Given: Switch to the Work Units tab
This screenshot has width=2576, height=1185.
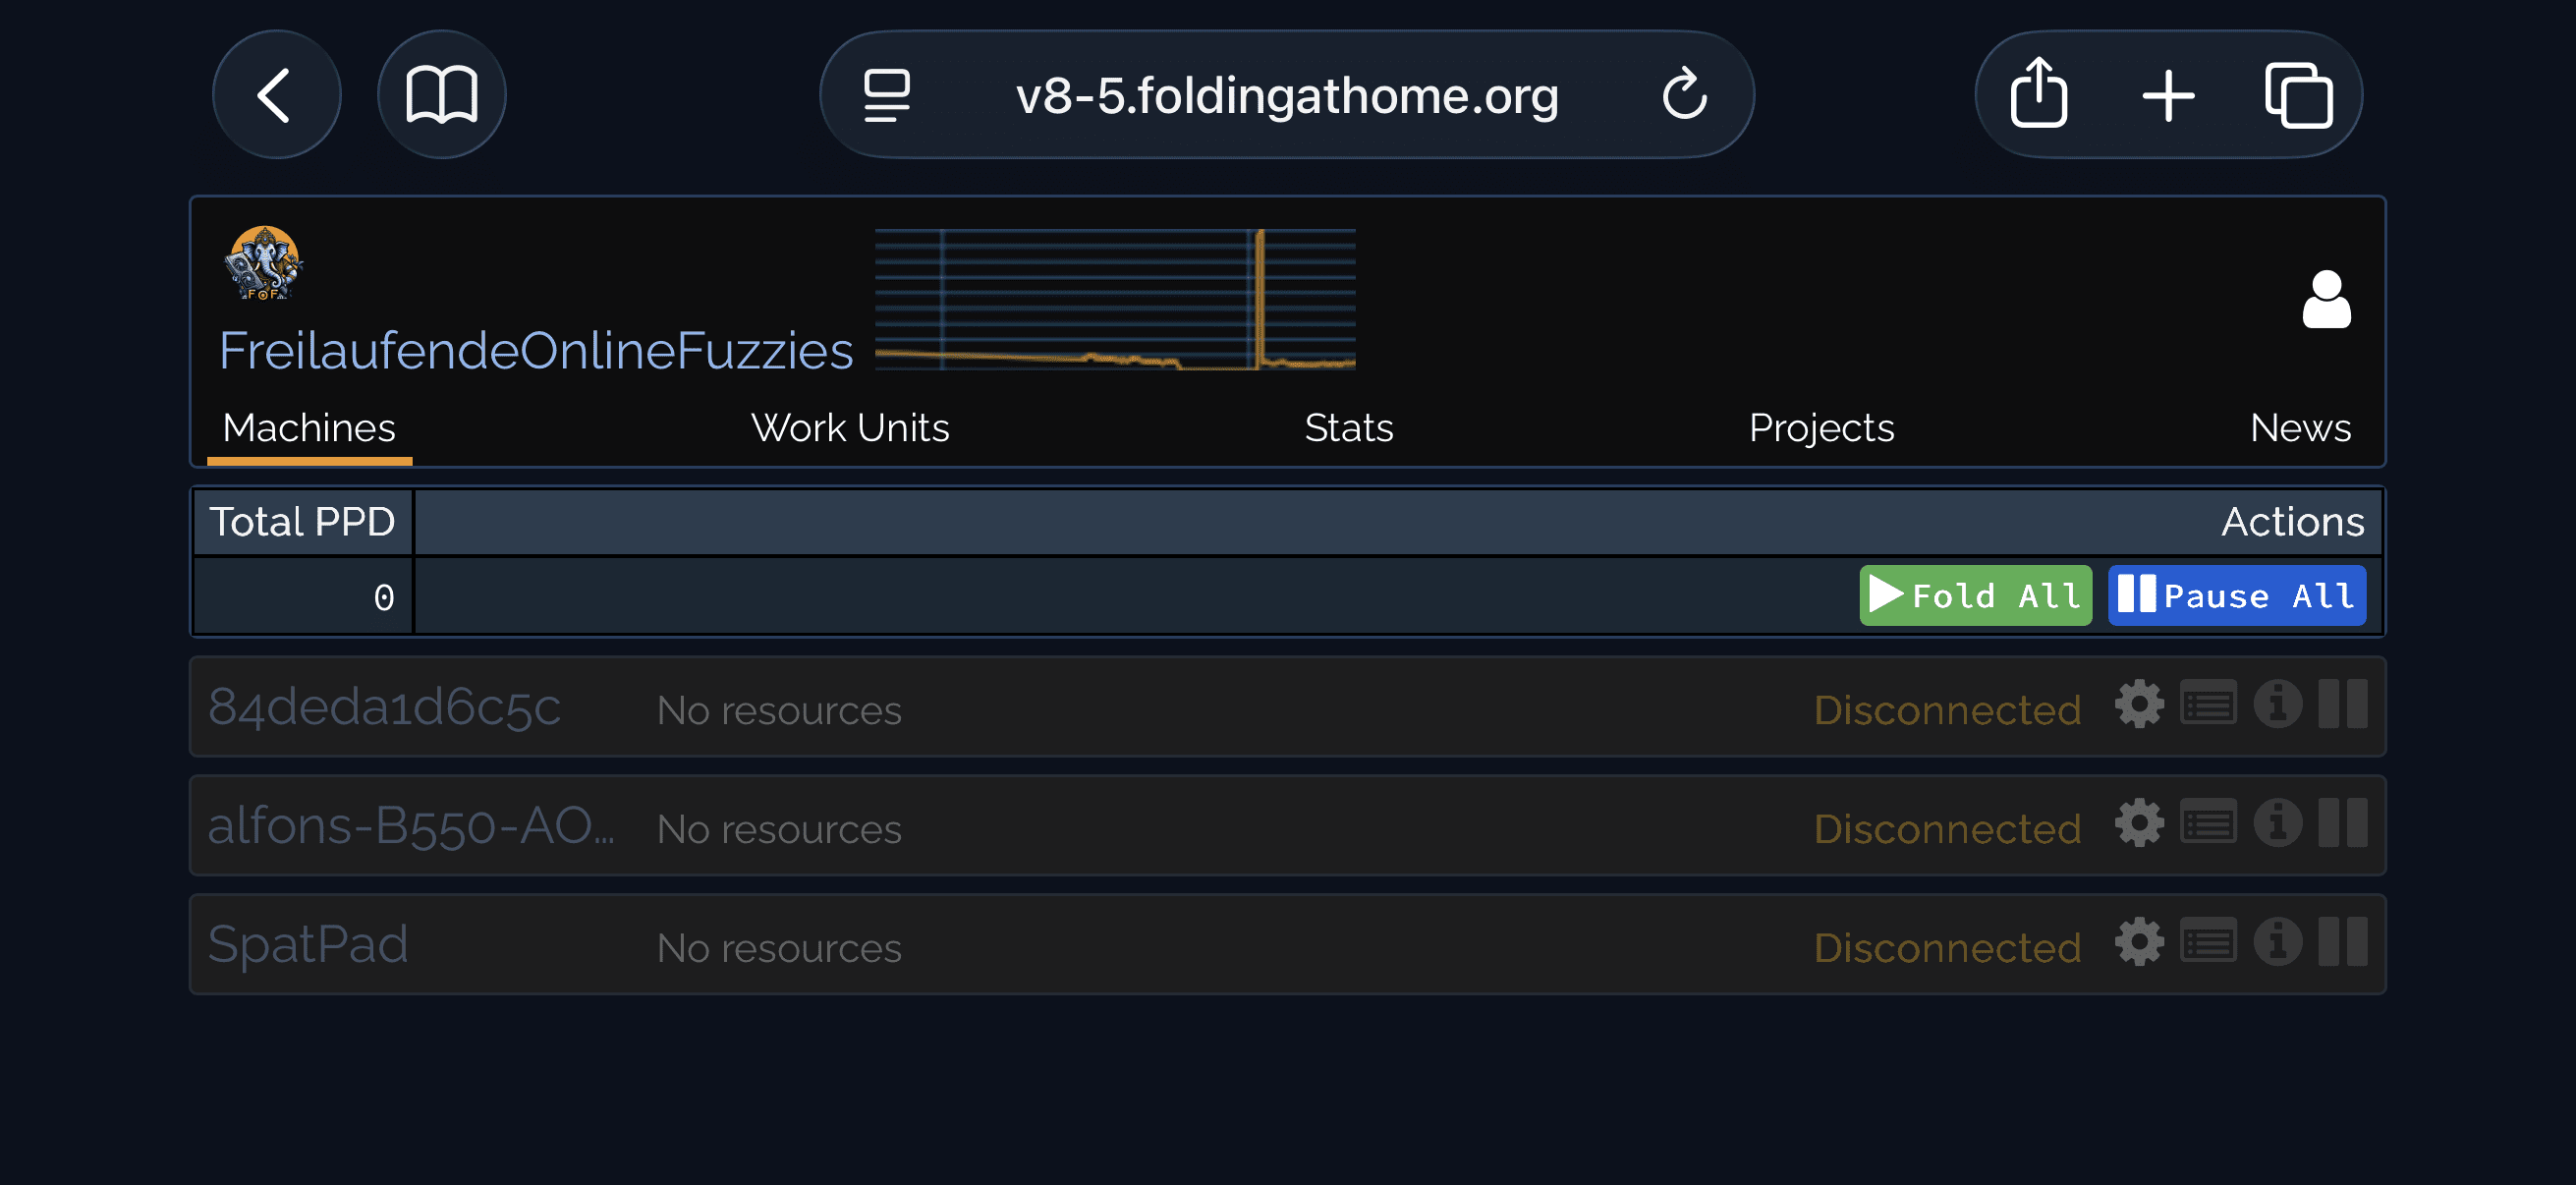Looking at the screenshot, I should 849,428.
